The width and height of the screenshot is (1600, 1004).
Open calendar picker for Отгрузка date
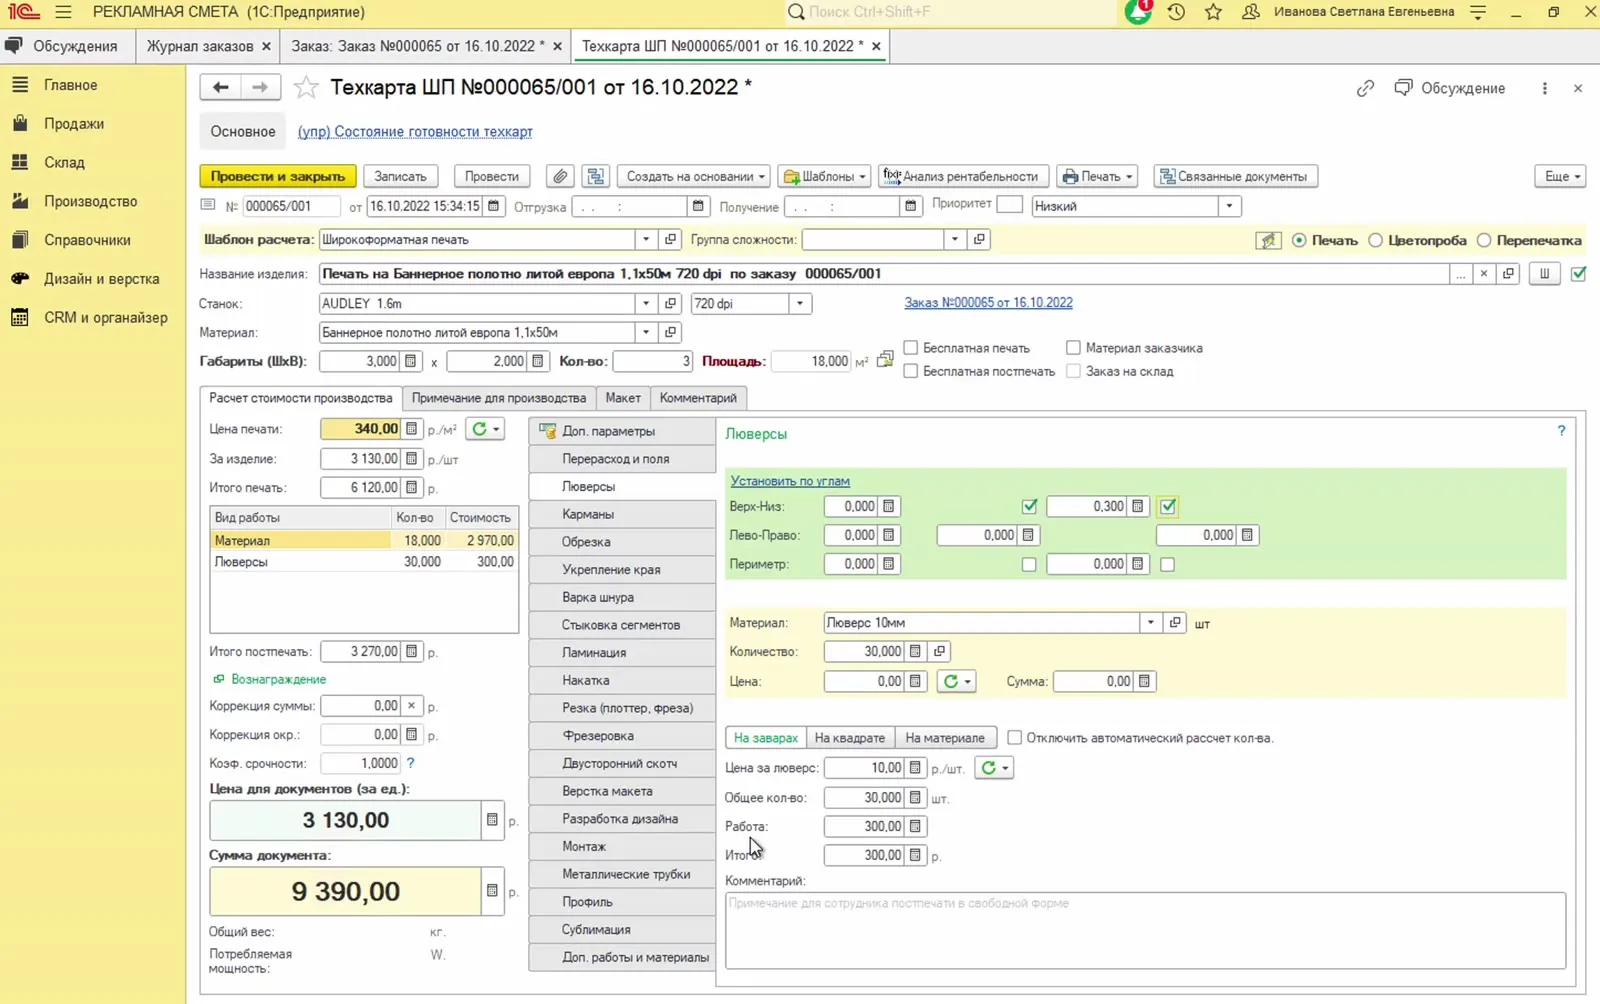pos(698,206)
